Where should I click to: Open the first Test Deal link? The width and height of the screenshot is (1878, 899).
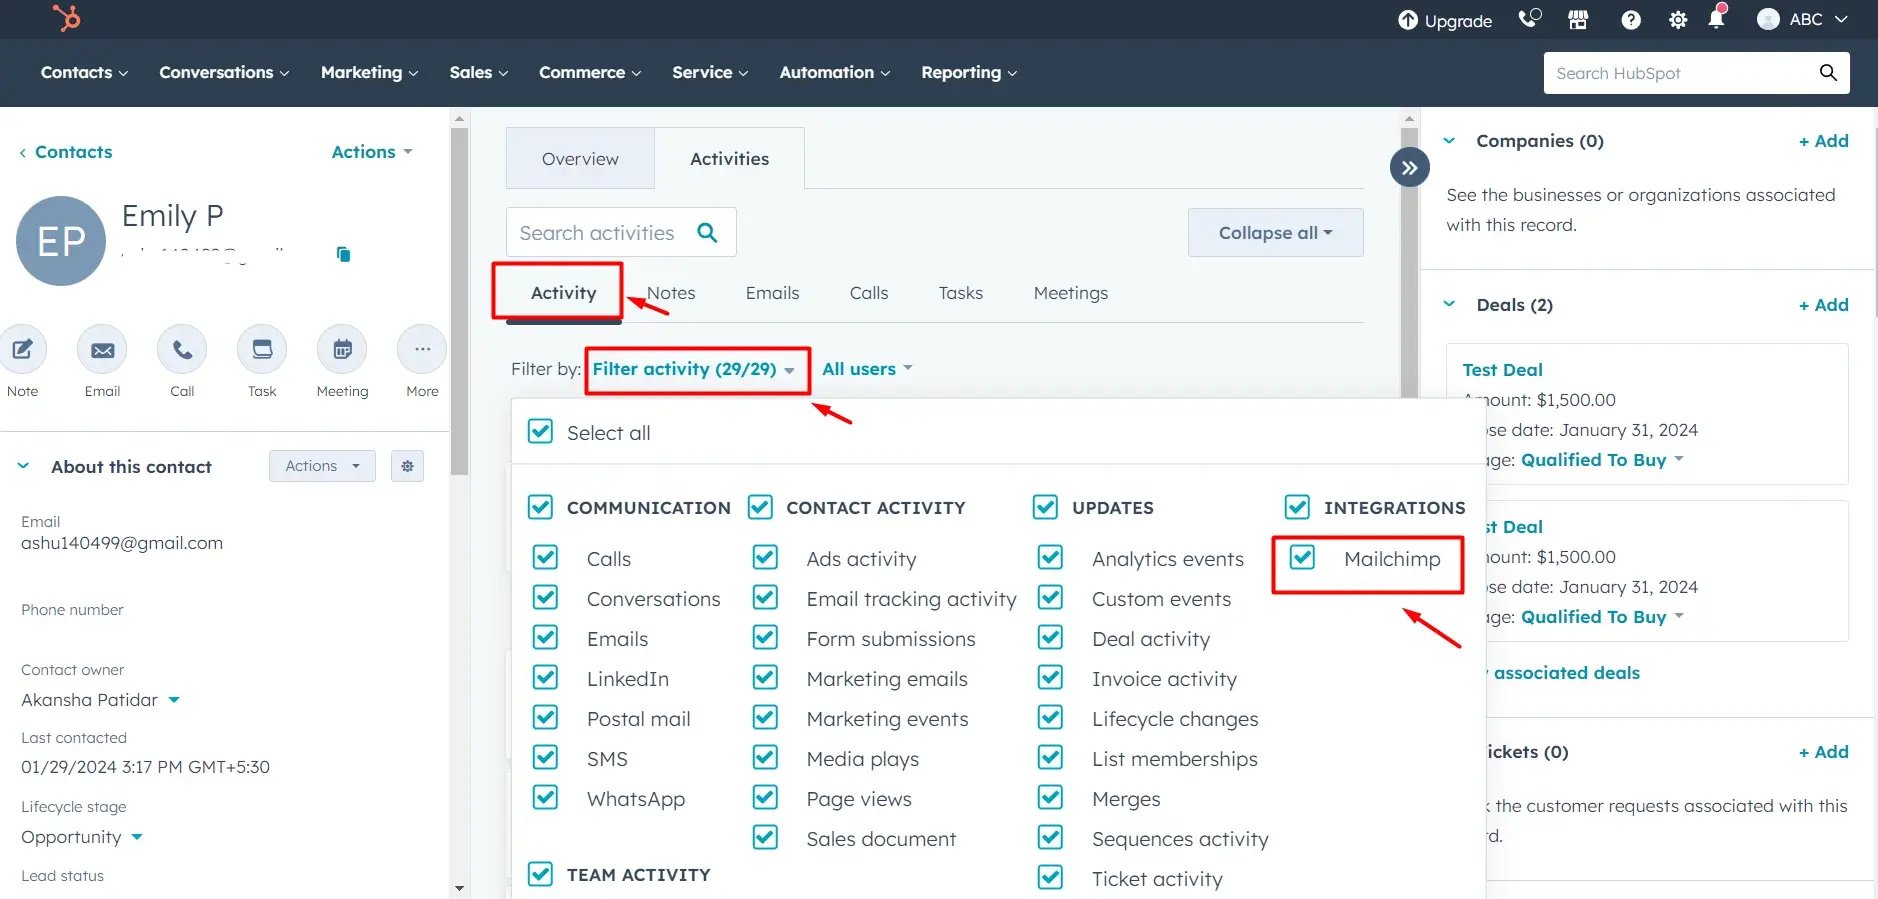point(1502,370)
